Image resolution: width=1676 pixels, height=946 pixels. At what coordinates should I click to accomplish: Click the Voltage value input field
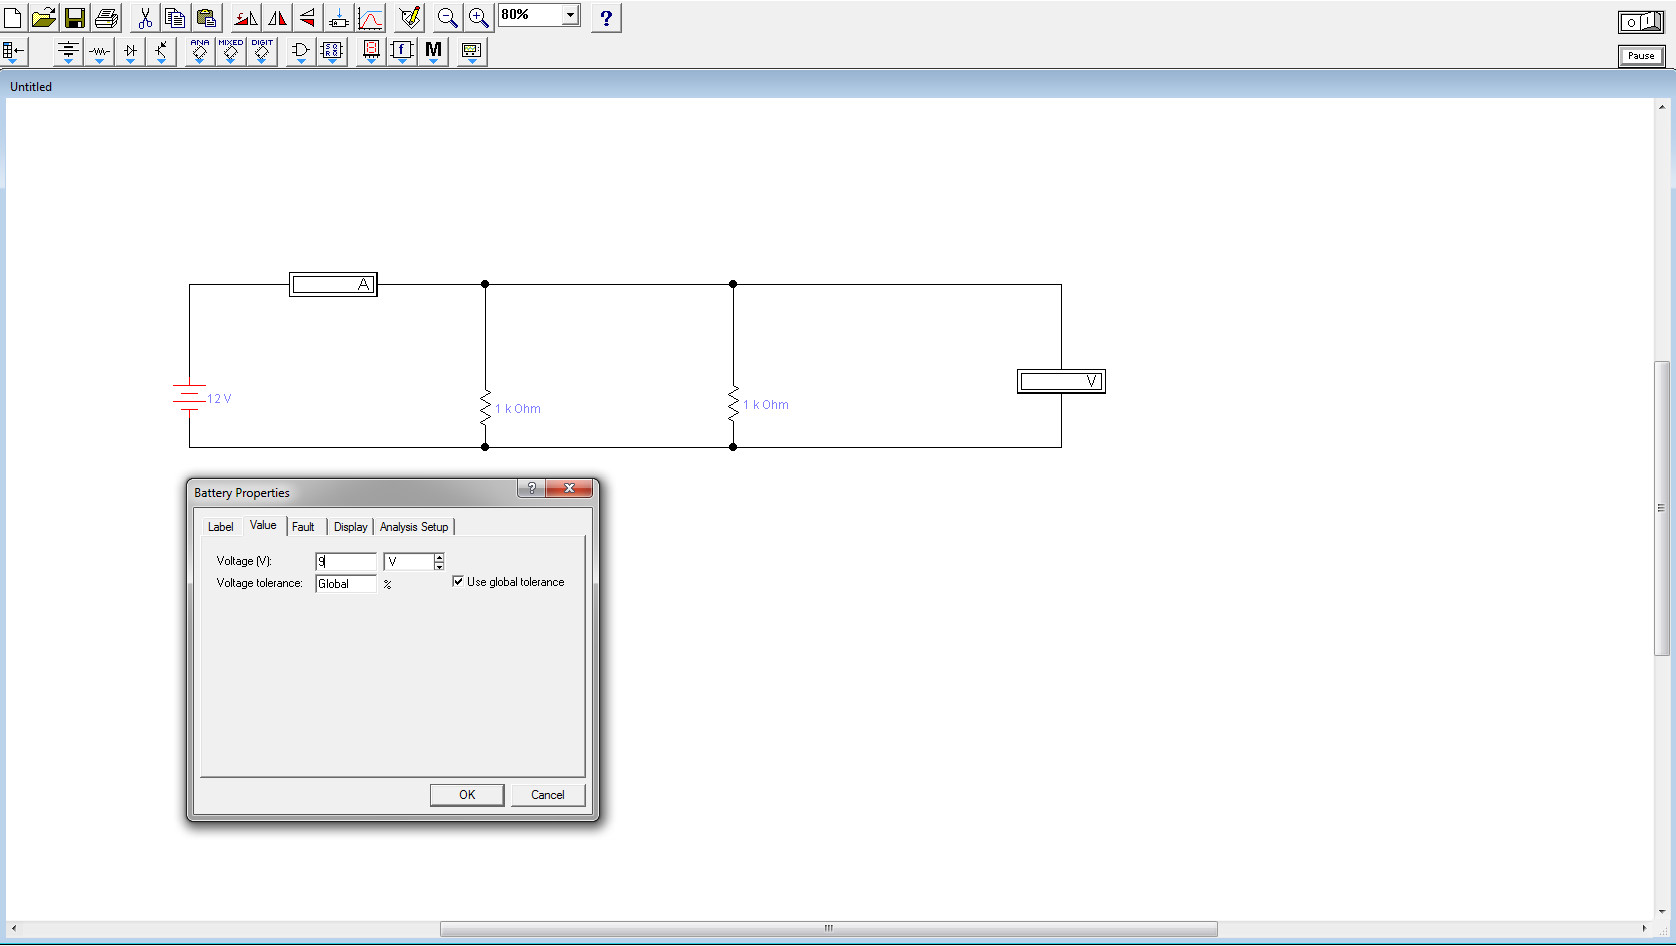coord(346,562)
